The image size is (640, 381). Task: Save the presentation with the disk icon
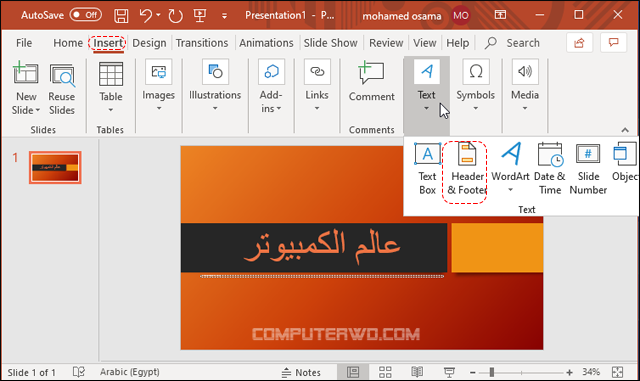coord(121,16)
